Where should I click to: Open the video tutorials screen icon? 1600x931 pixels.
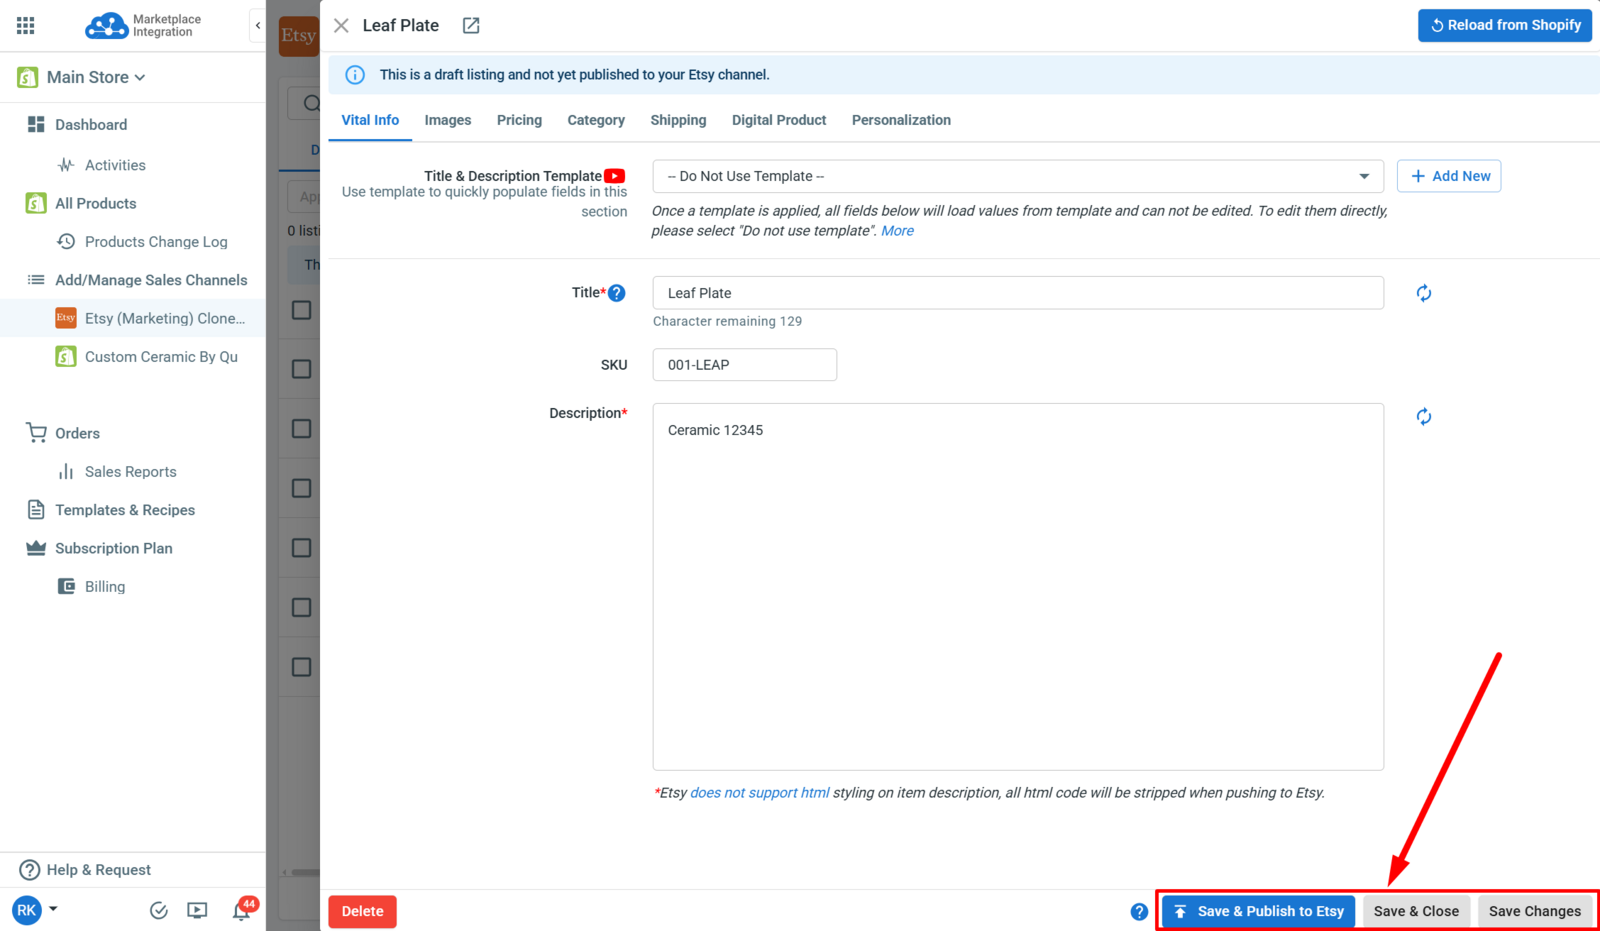[197, 910]
